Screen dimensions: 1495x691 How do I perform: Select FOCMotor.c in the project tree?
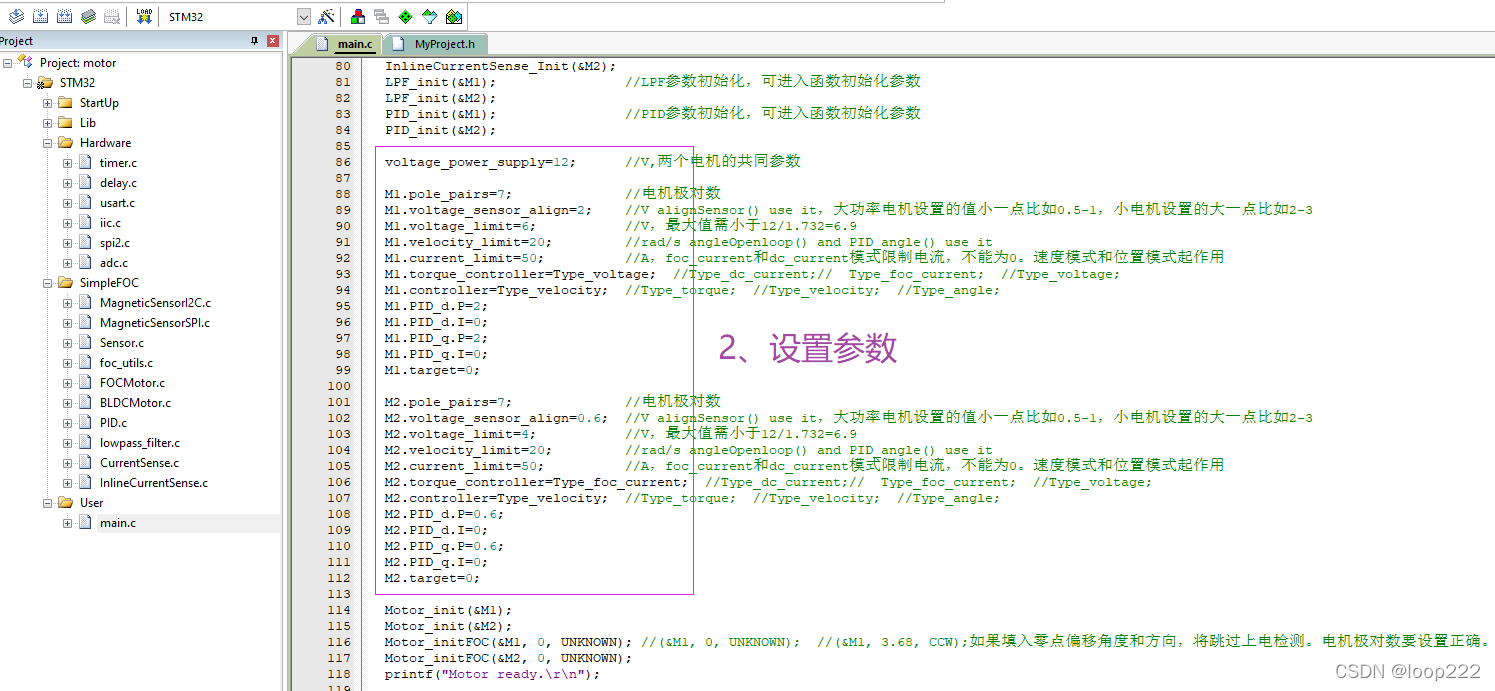click(x=132, y=383)
